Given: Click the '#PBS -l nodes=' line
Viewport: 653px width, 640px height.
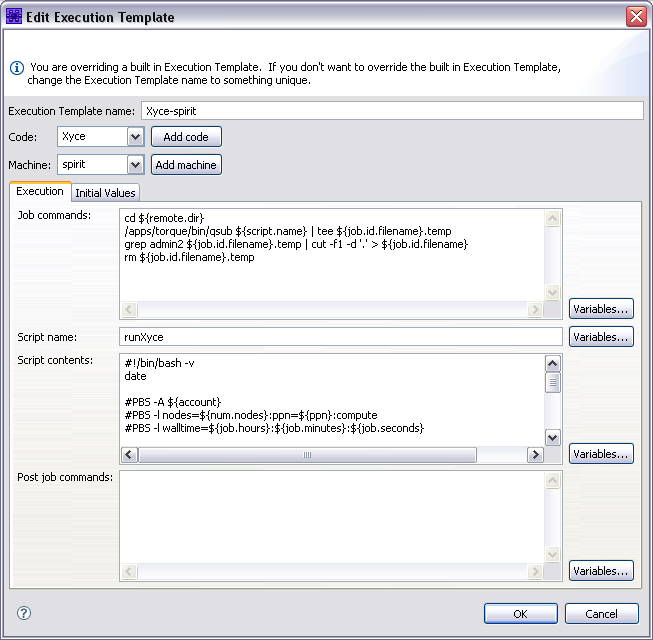Looking at the screenshot, I should pos(251,415).
